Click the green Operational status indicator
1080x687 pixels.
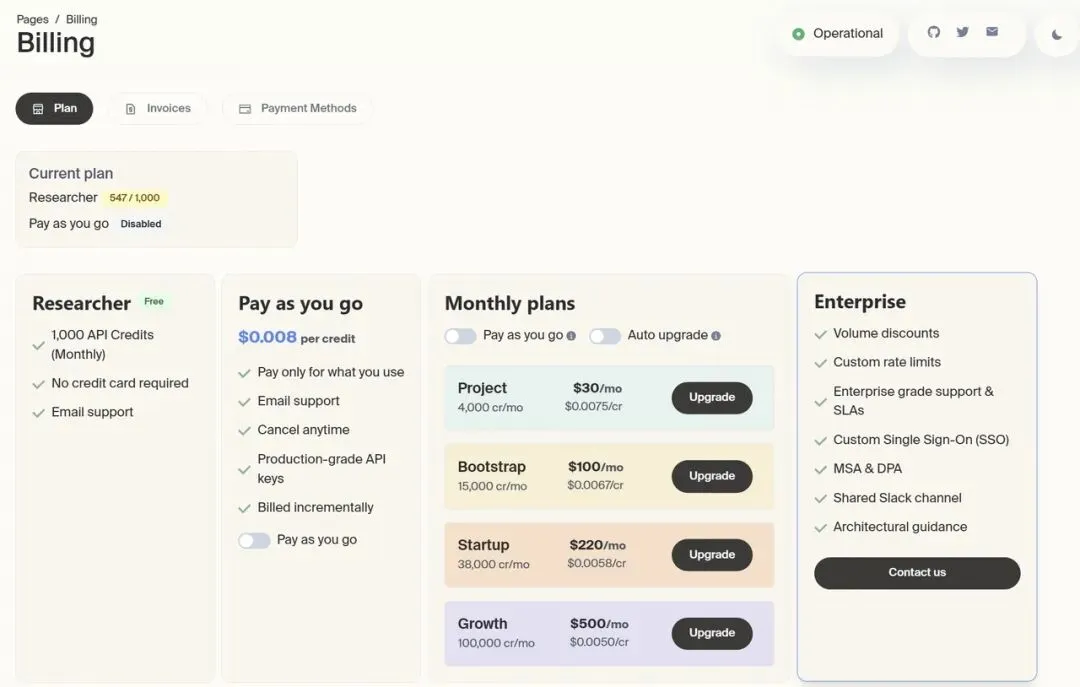(x=798, y=34)
